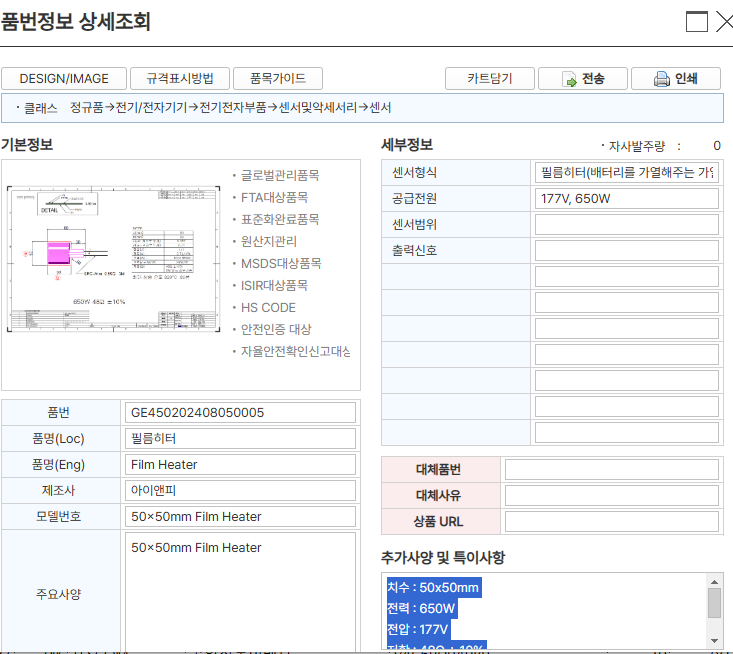This screenshot has width=733, height=654.
Task: Click the empty 센서범위 field
Action: (626, 225)
